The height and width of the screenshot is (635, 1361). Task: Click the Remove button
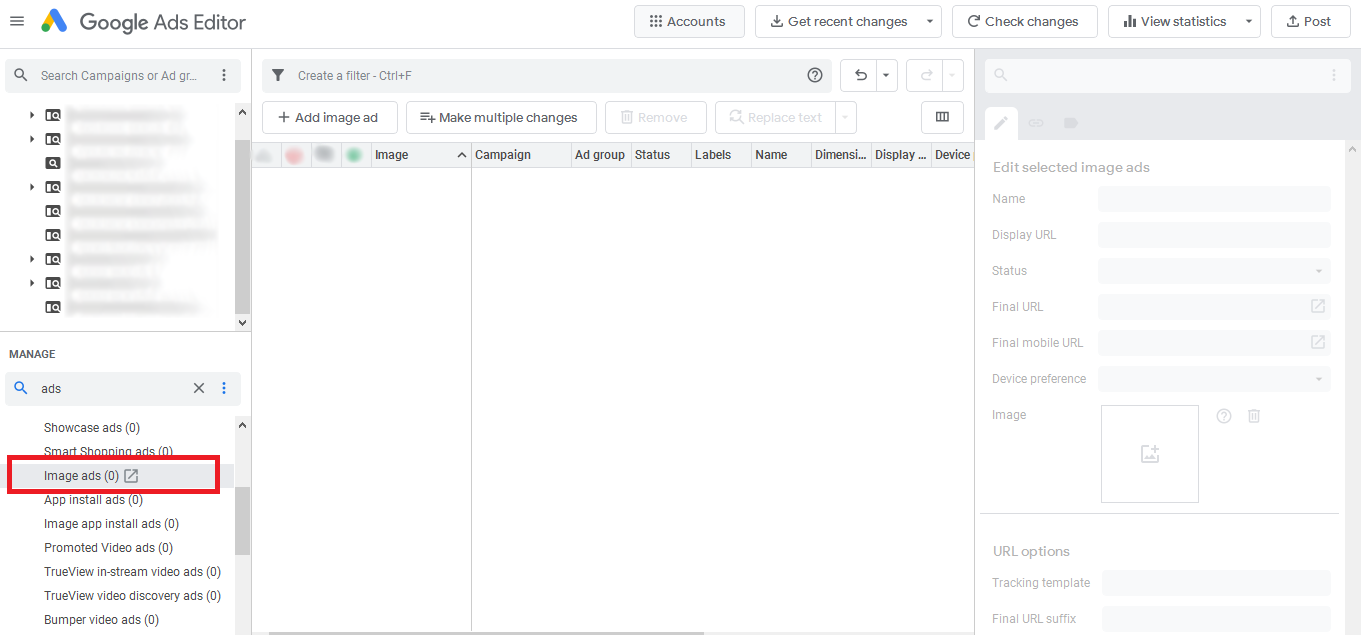tap(655, 117)
